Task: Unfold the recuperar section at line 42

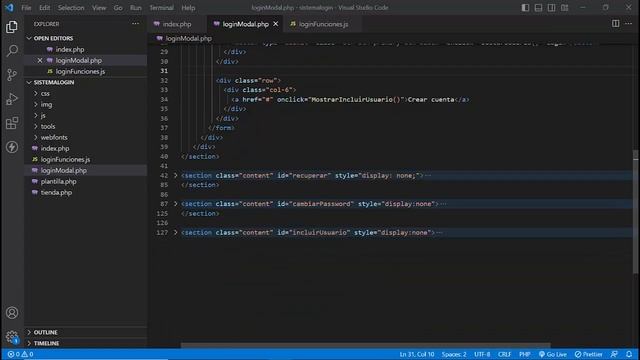Action: 176,176
